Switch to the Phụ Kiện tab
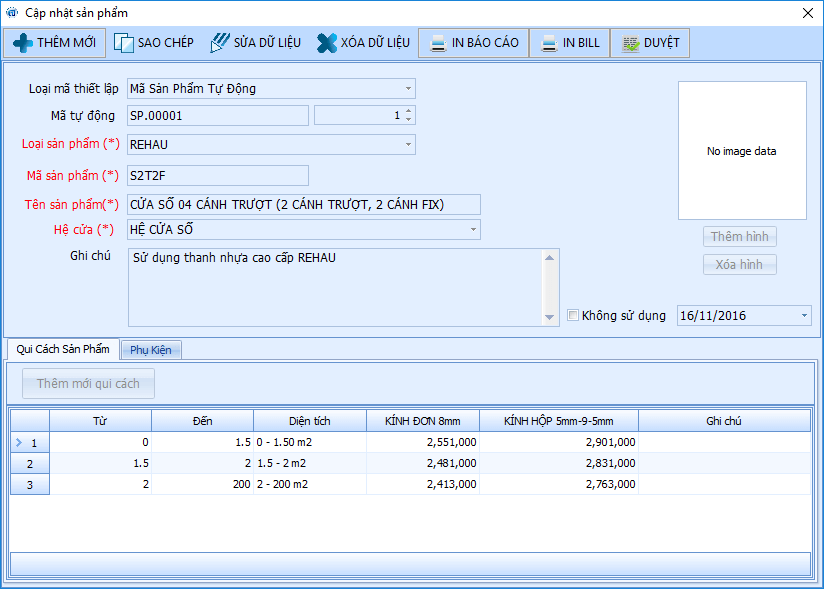The width and height of the screenshot is (824, 589). (151, 349)
